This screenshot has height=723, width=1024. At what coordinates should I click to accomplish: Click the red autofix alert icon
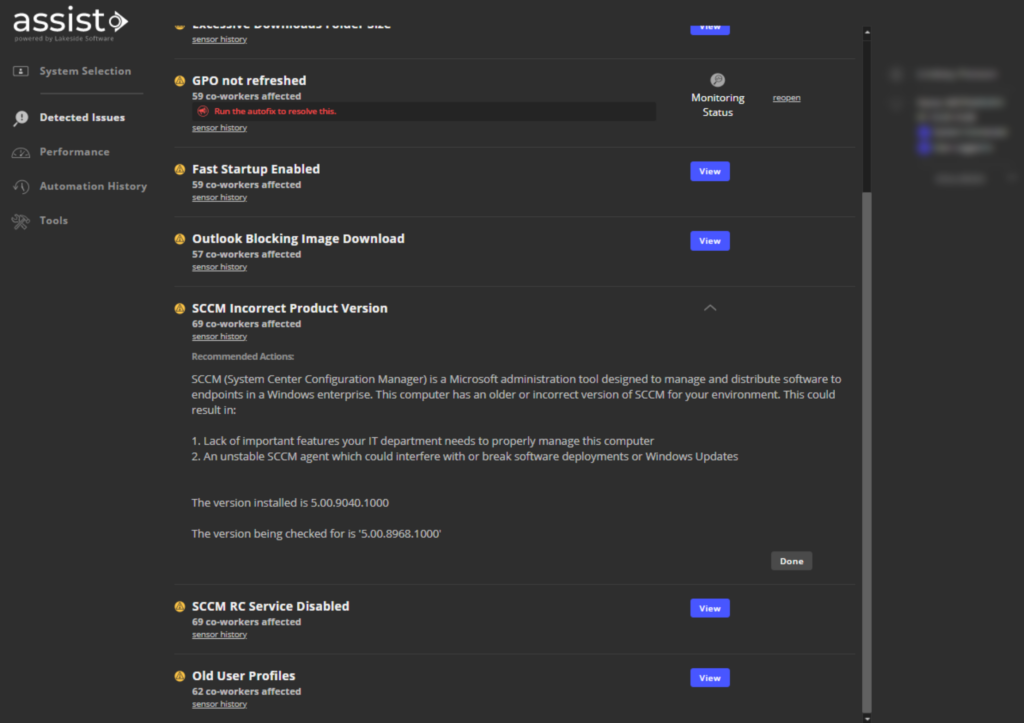203,111
